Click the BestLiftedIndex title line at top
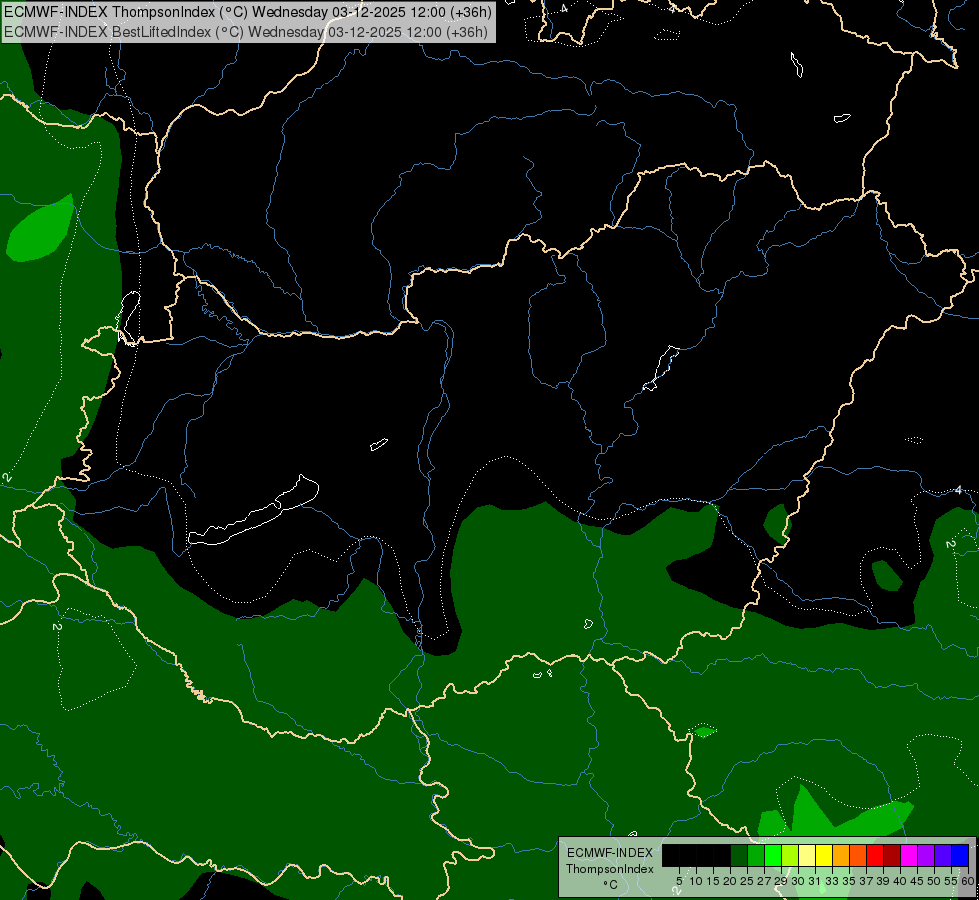The height and width of the screenshot is (900, 979). (x=245, y=32)
